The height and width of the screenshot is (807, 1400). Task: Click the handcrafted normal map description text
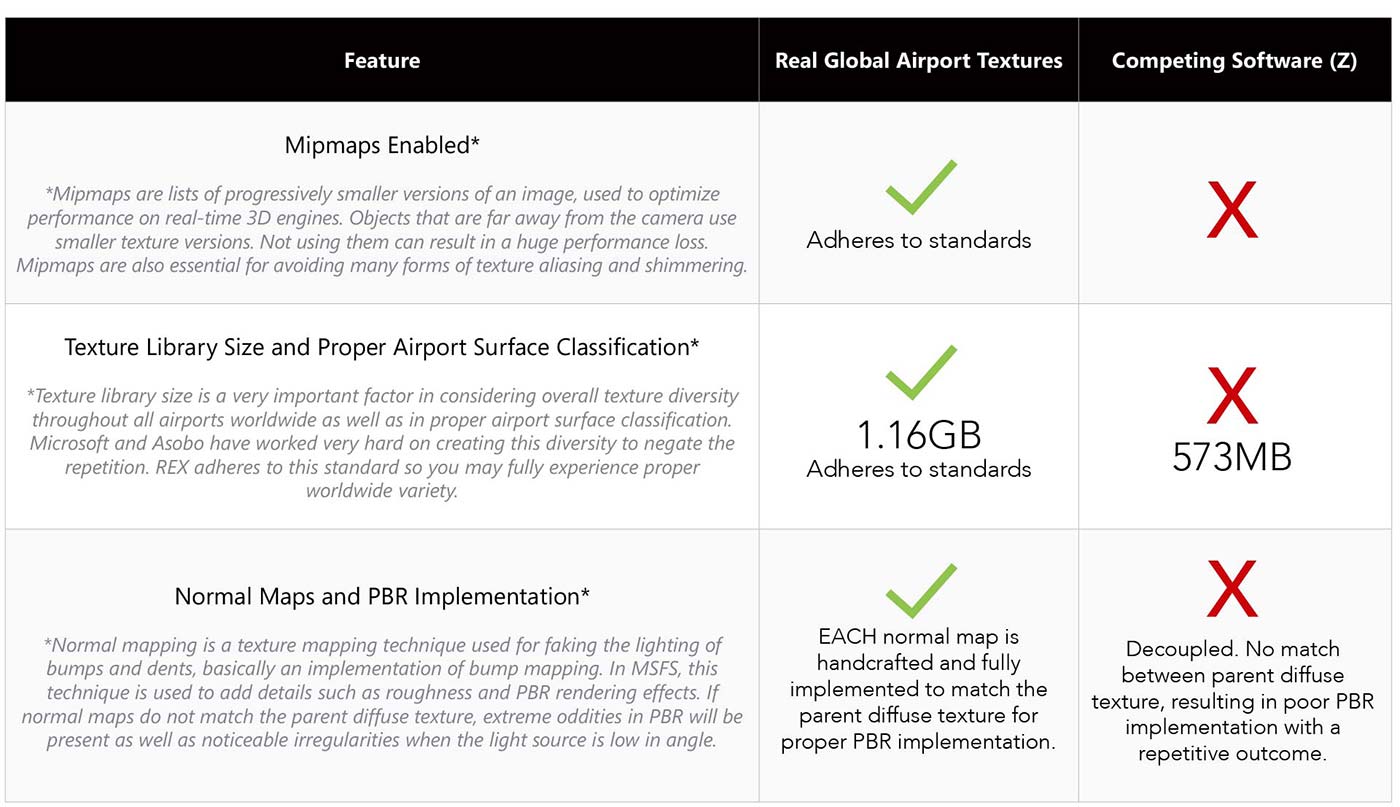coord(919,689)
